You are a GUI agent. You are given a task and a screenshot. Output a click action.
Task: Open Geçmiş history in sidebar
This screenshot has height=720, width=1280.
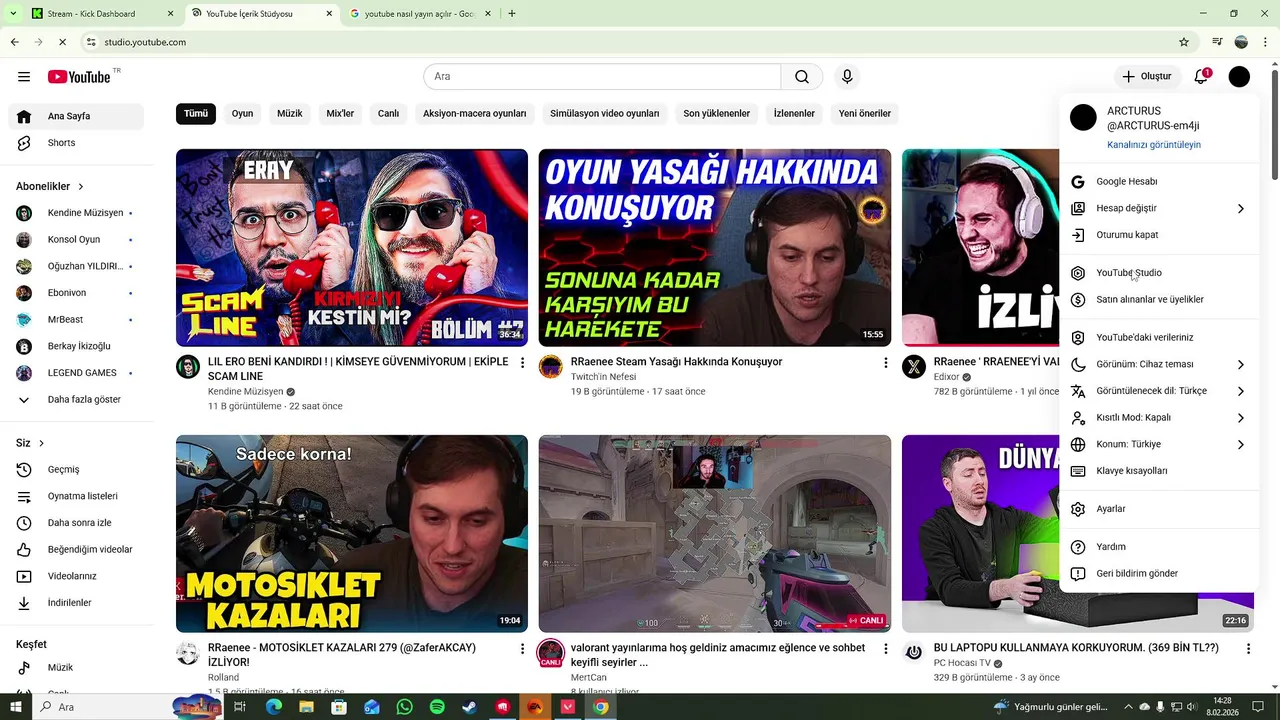(x=76, y=470)
